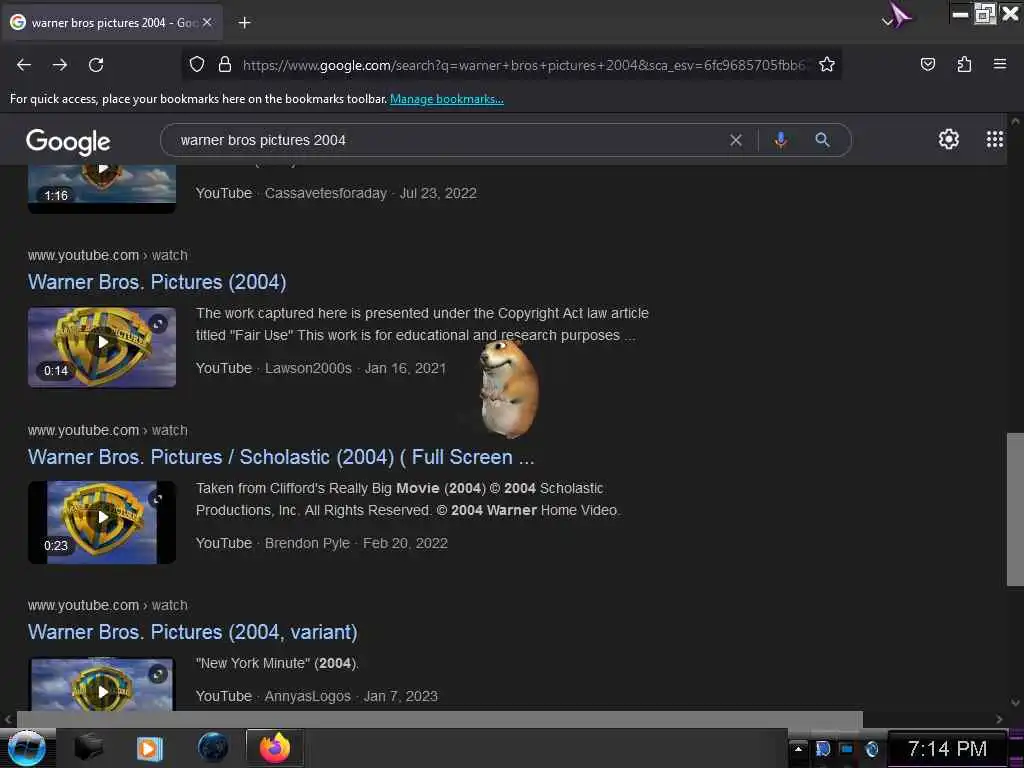Open the Save to Pocket icon
This screenshot has width=1024, height=768.
pyautogui.click(x=927, y=64)
